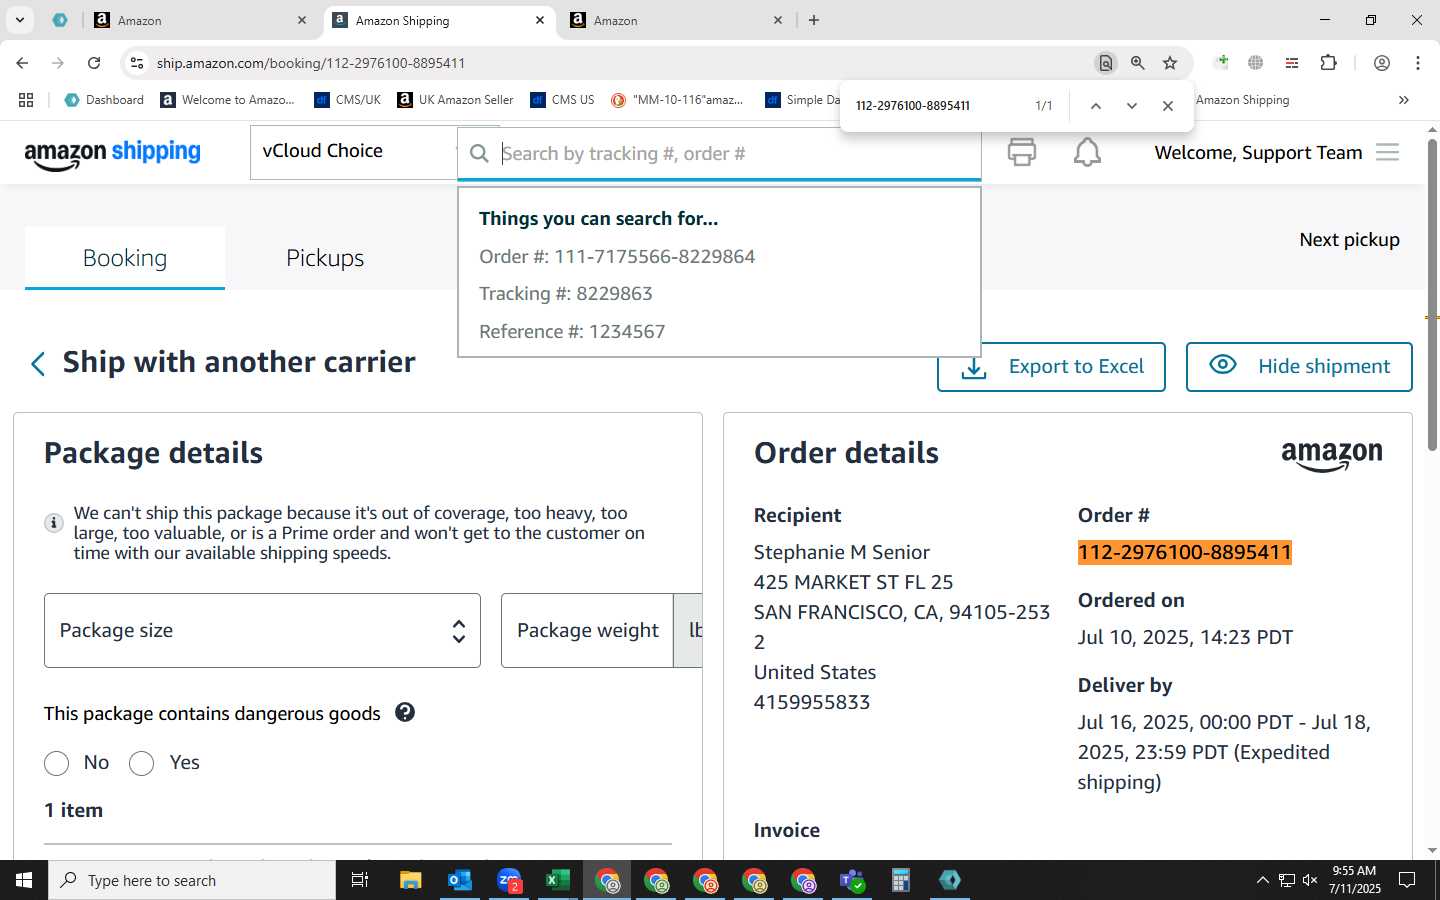Click the Hide shipment eye button
Viewport: 1440px width, 900px height.
click(1298, 367)
